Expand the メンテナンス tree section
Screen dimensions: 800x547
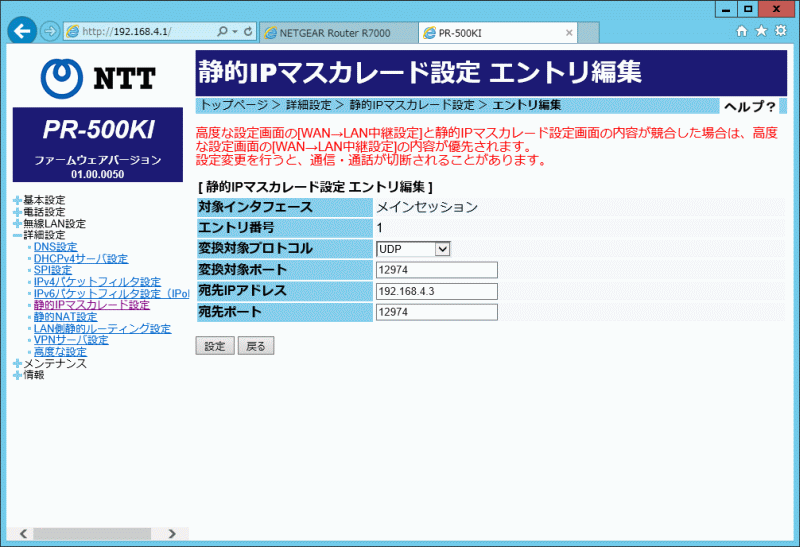[17, 363]
